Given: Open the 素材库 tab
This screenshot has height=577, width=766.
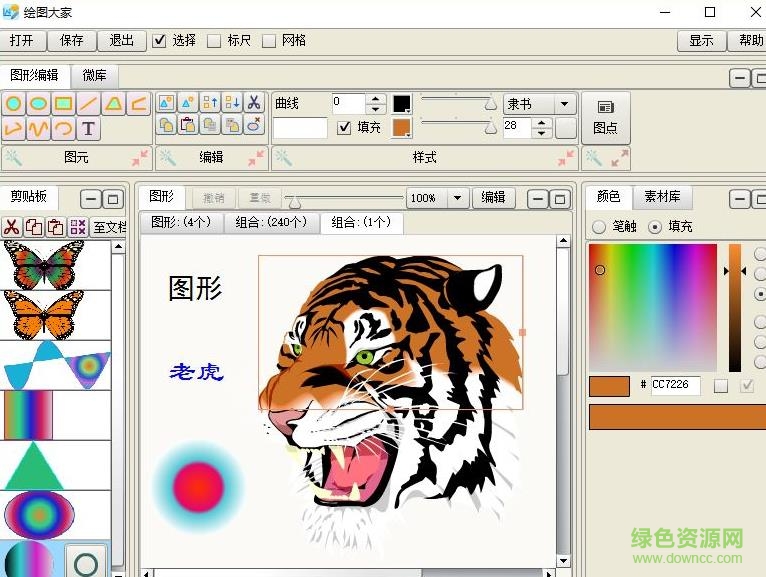Looking at the screenshot, I should (x=662, y=196).
